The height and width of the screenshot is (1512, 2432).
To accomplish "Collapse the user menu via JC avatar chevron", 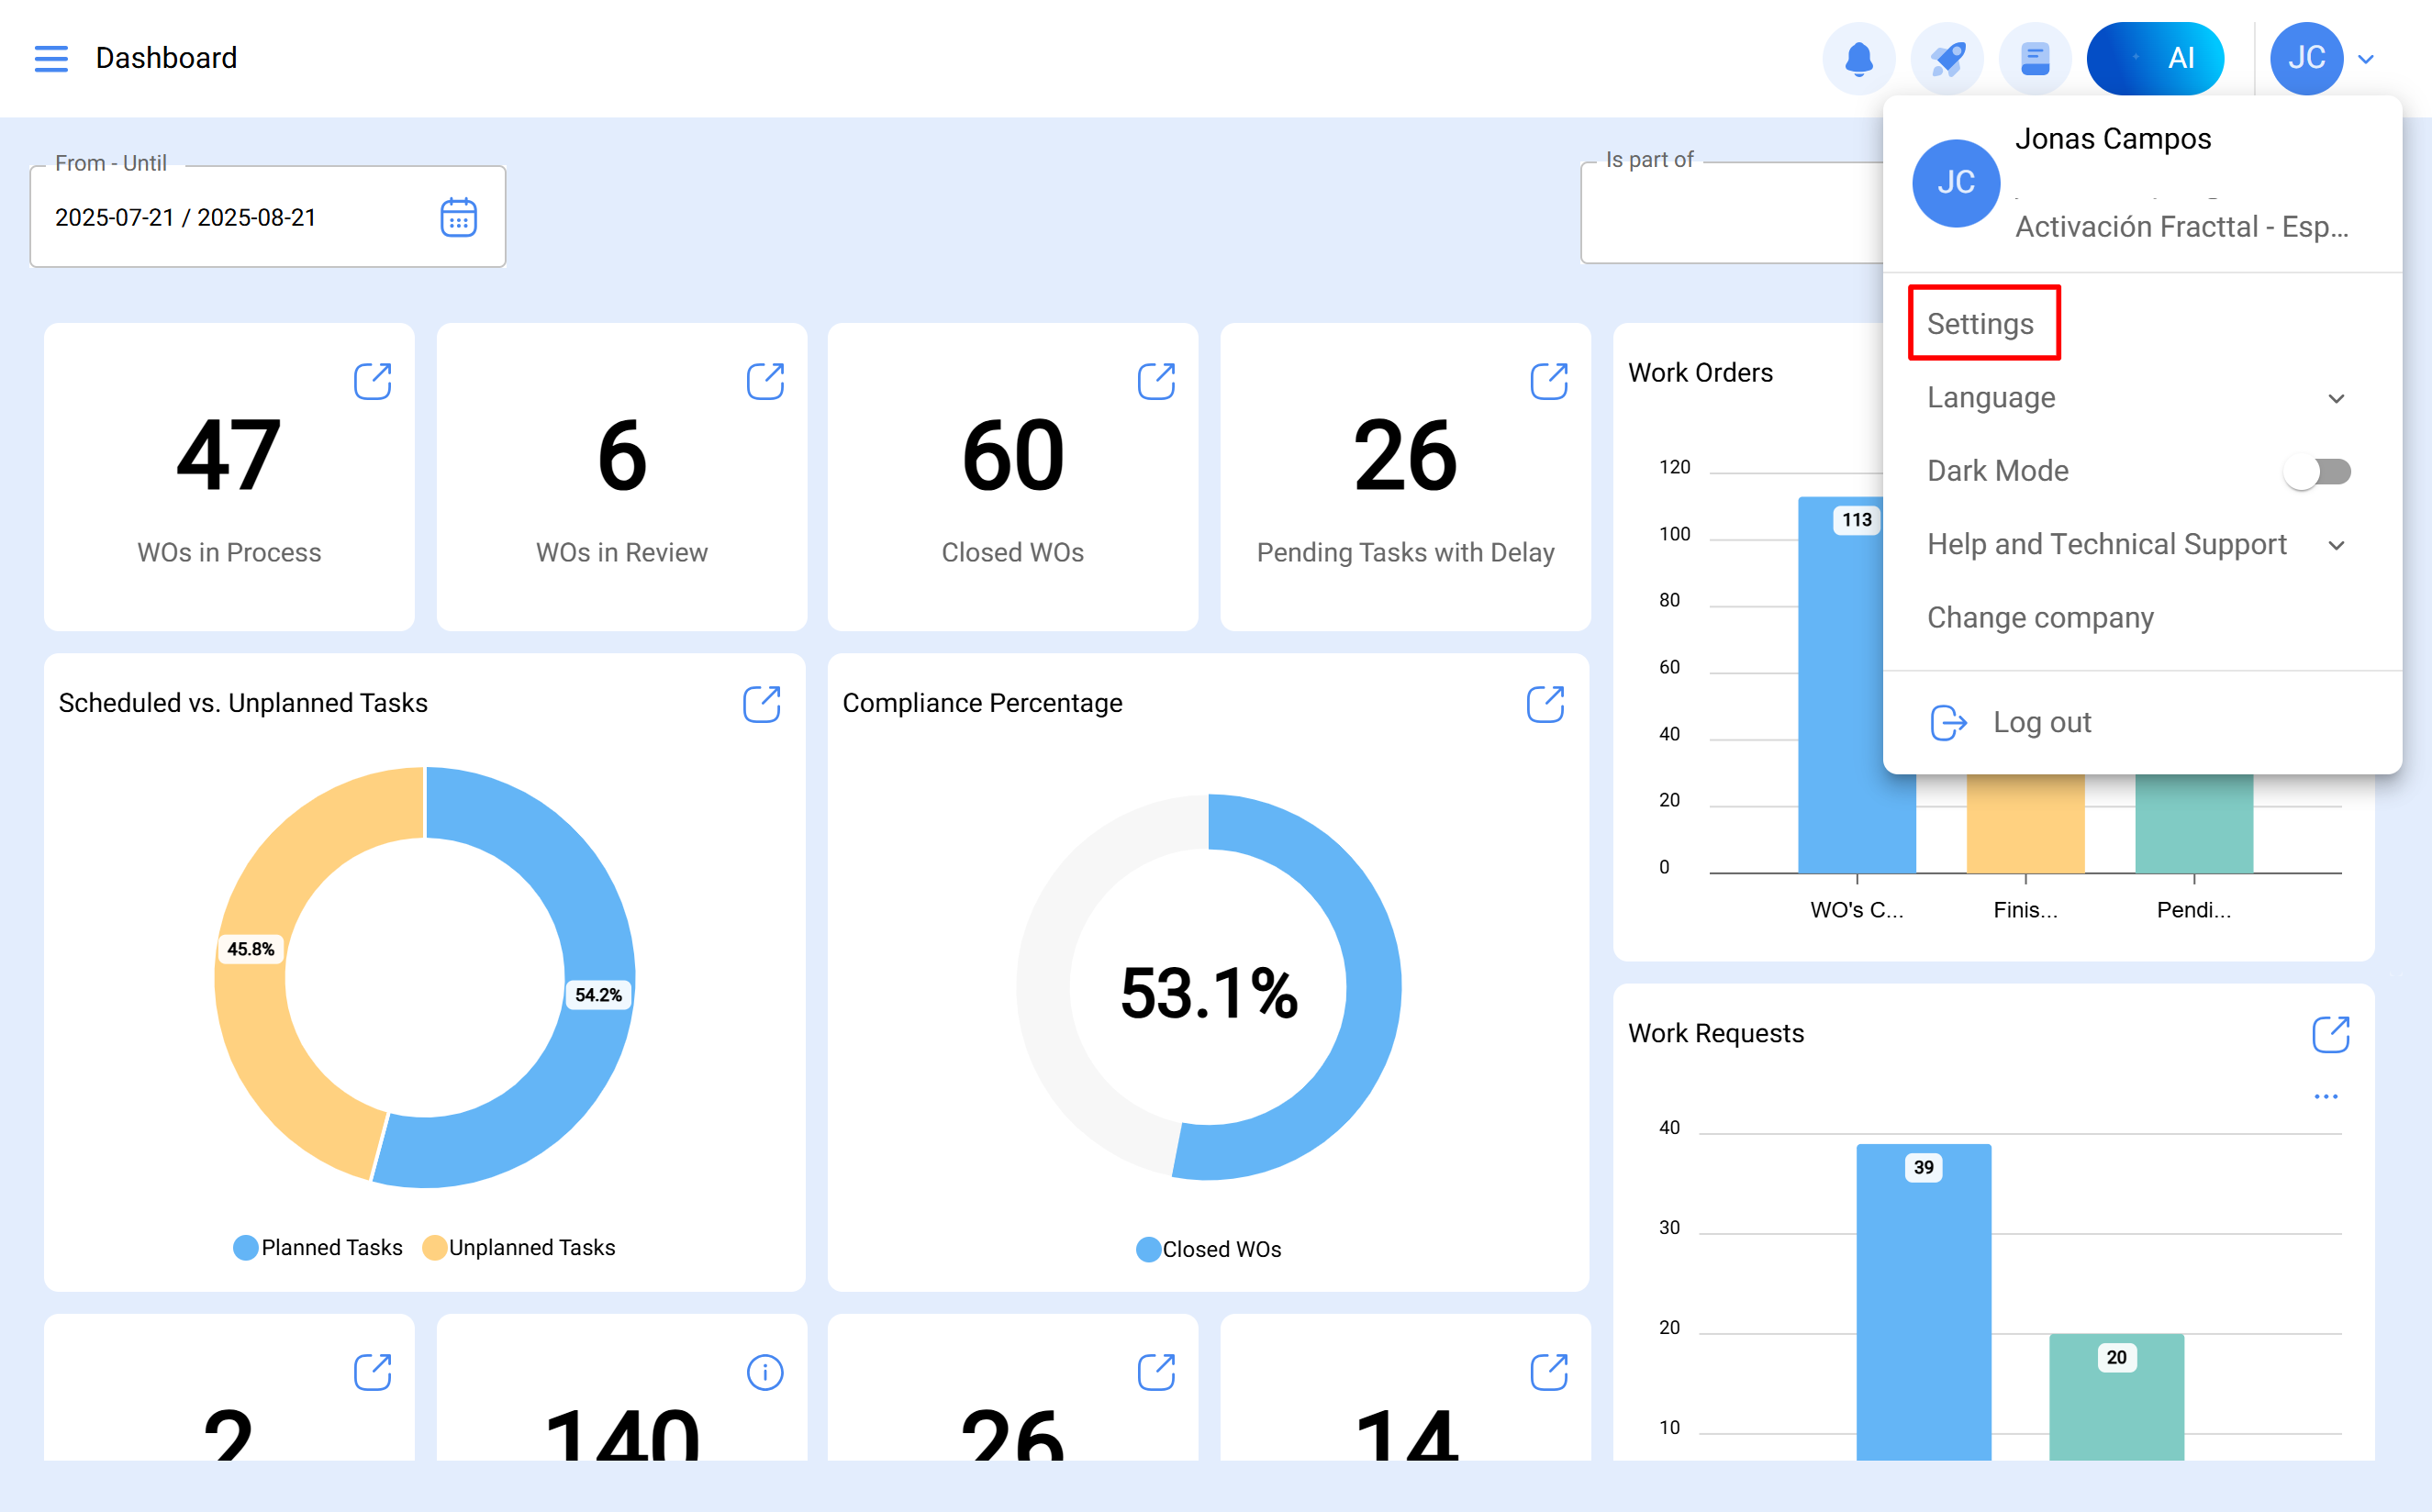I will (x=2366, y=58).
